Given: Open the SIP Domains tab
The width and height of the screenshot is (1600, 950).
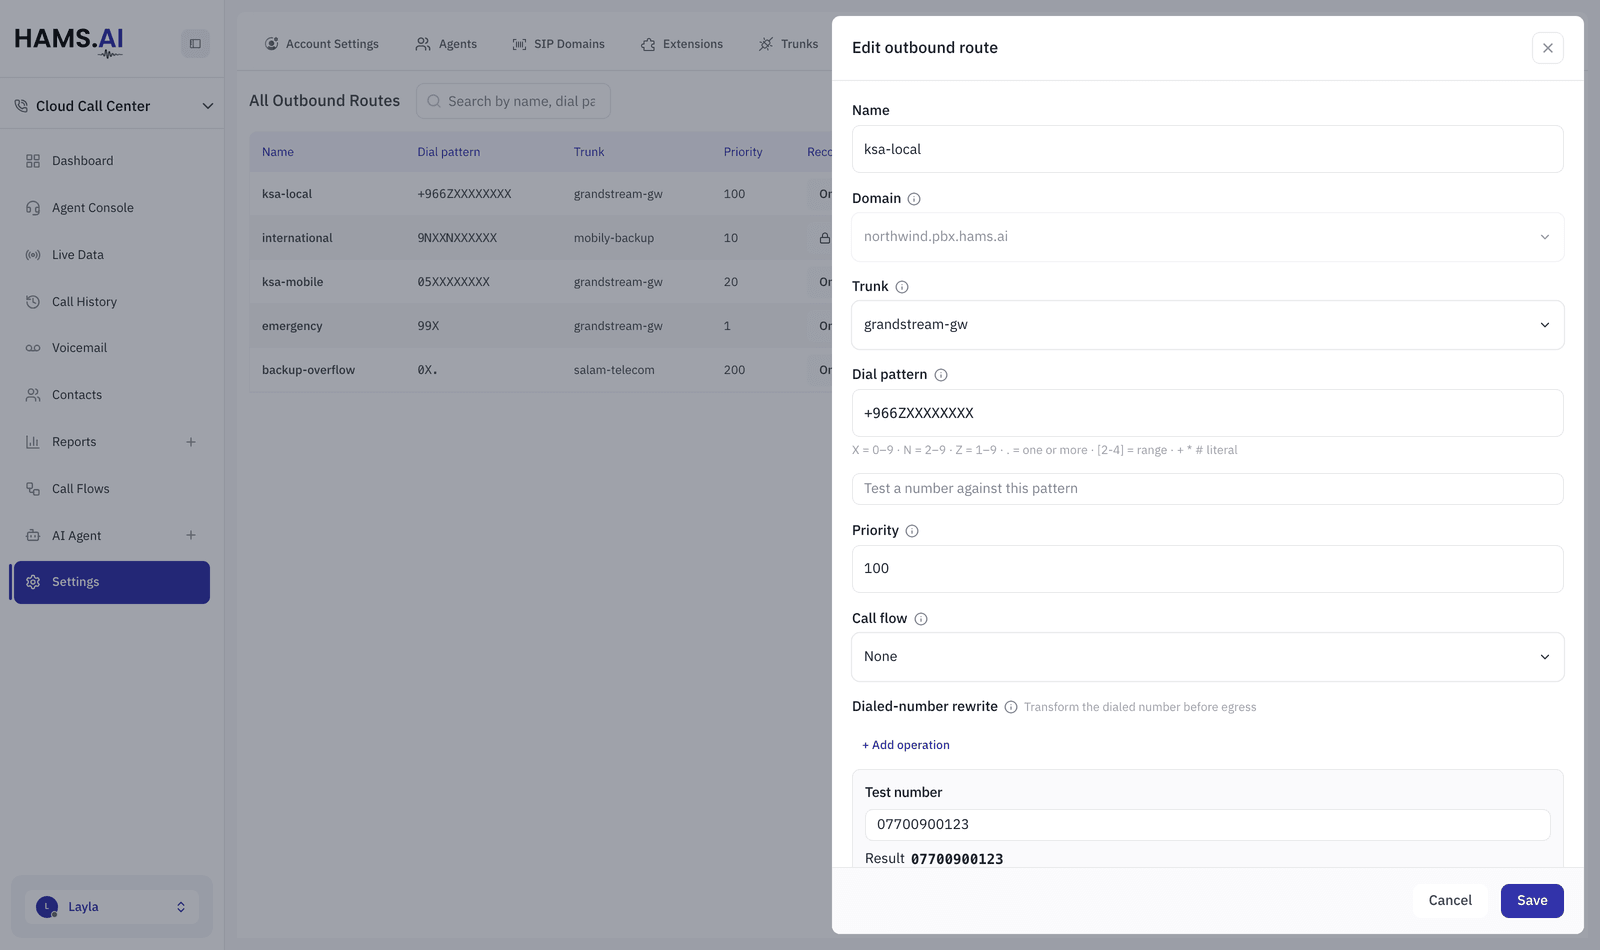Looking at the screenshot, I should click(559, 44).
